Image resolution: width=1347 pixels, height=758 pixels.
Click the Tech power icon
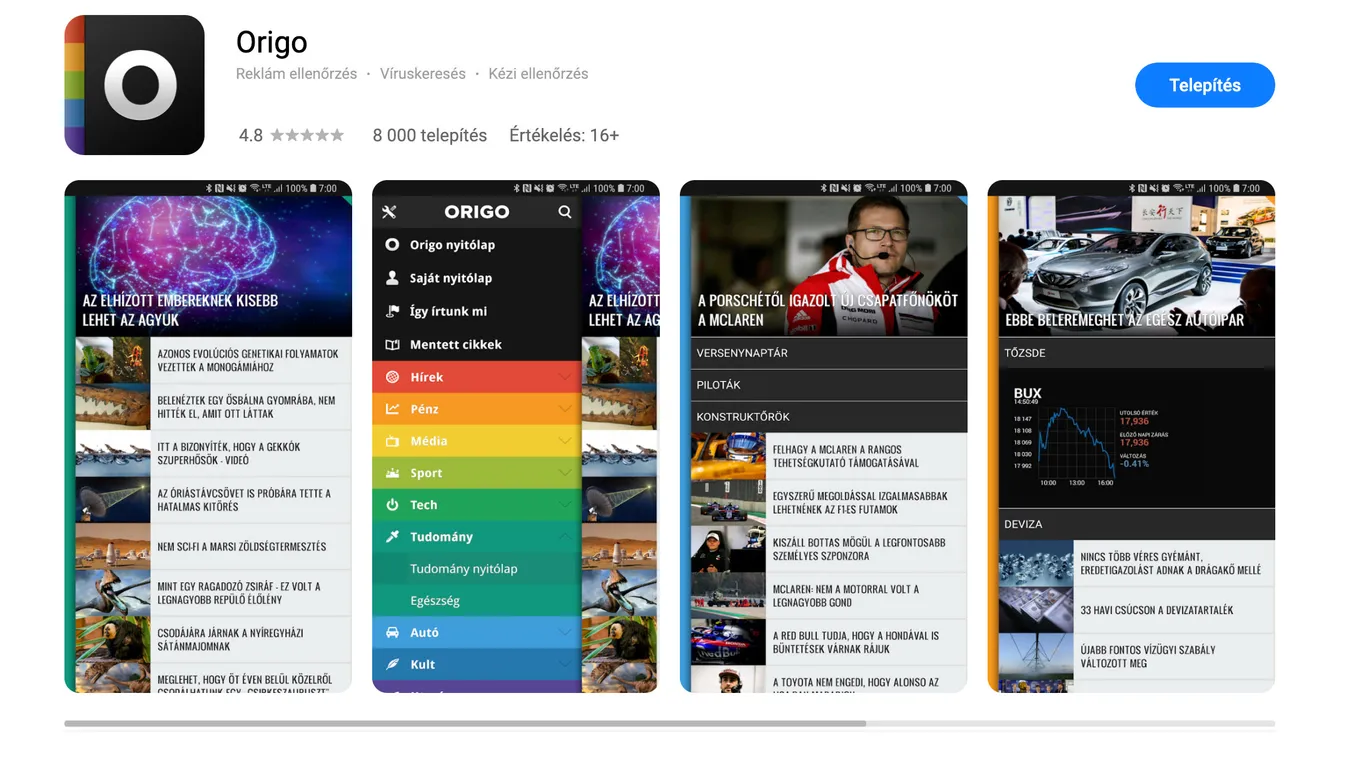392,505
